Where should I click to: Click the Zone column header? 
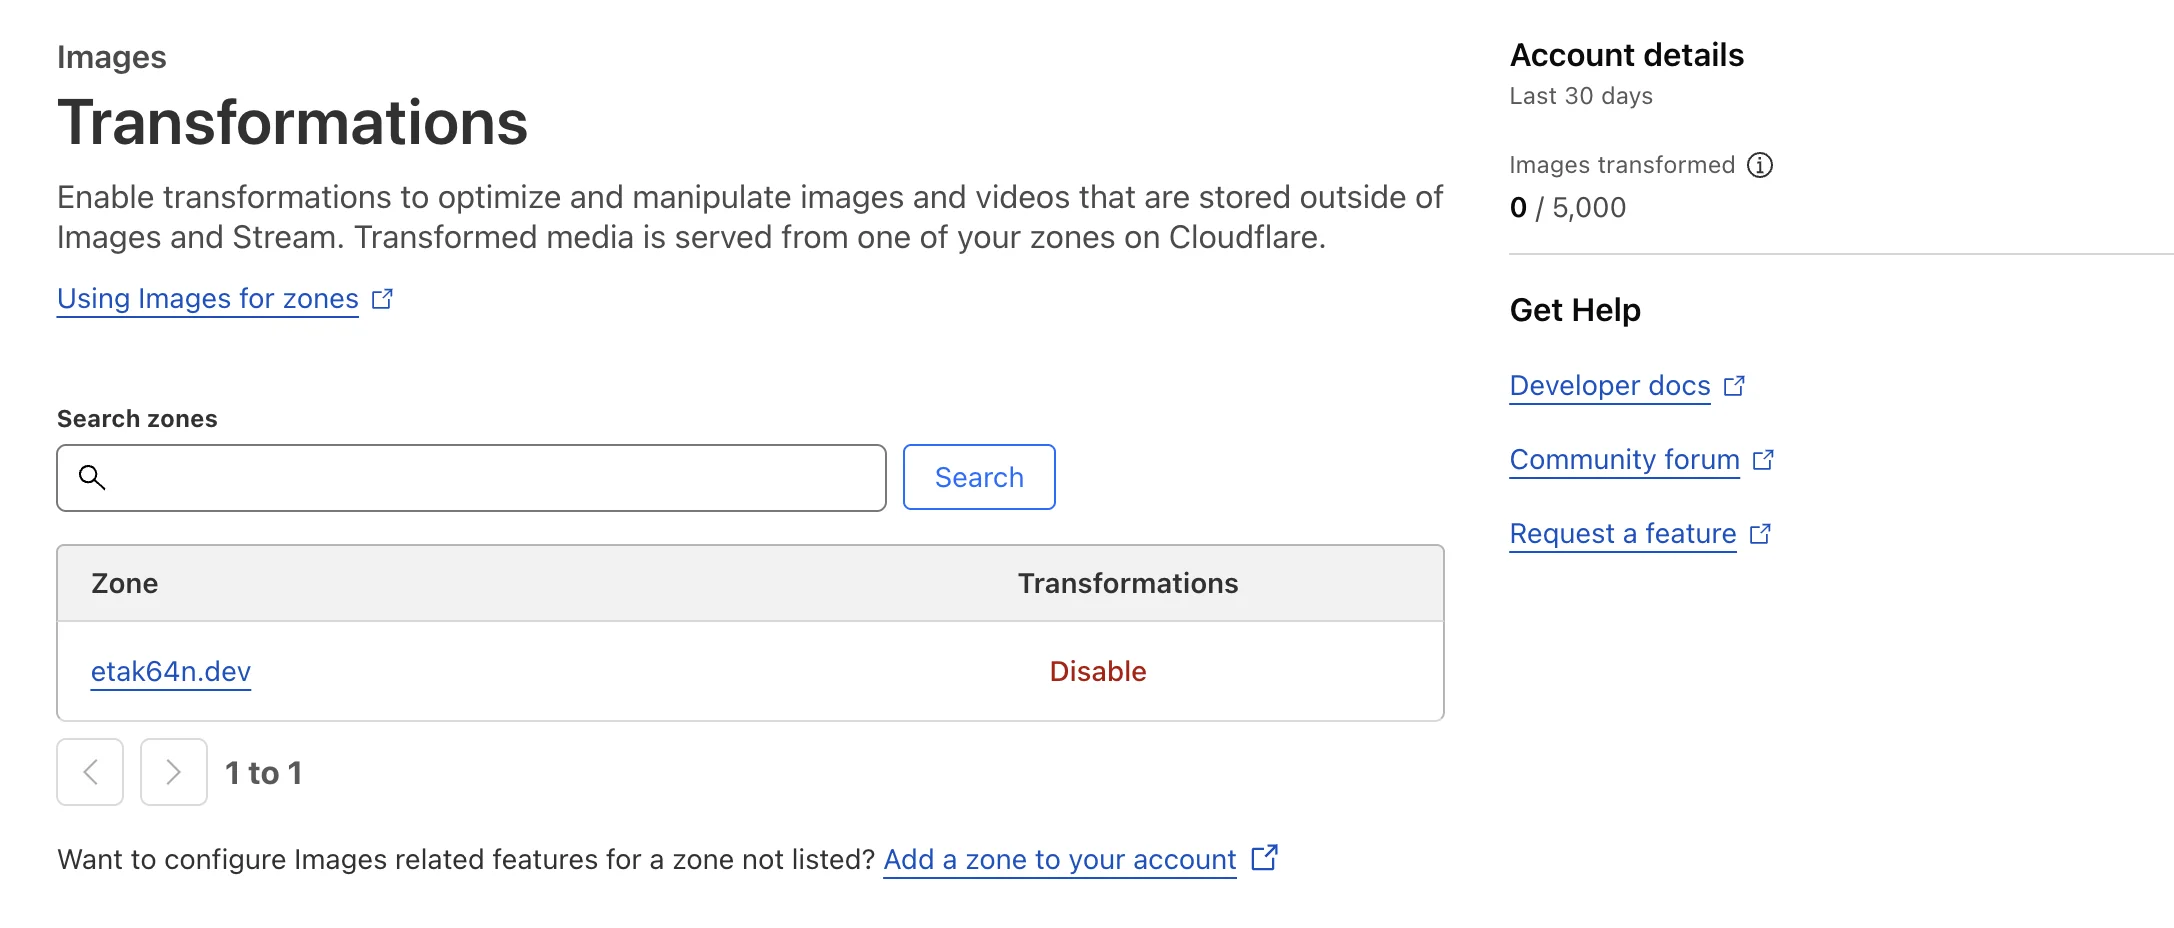[x=125, y=584]
